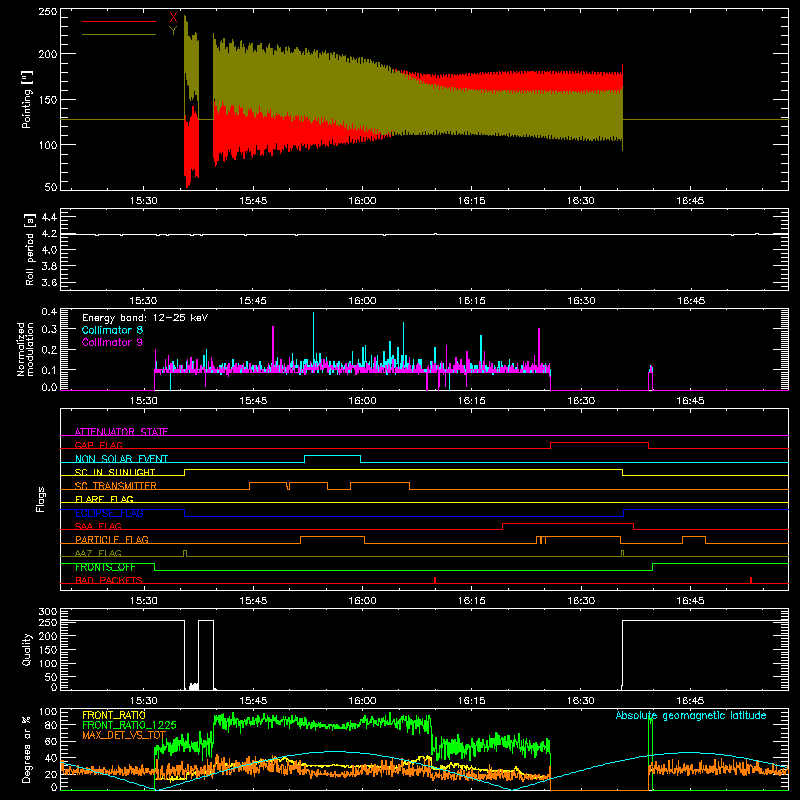Click the NON_SOLAR_EVENT raised cyan step
This screenshot has height=800, width=800.
click(x=333, y=456)
